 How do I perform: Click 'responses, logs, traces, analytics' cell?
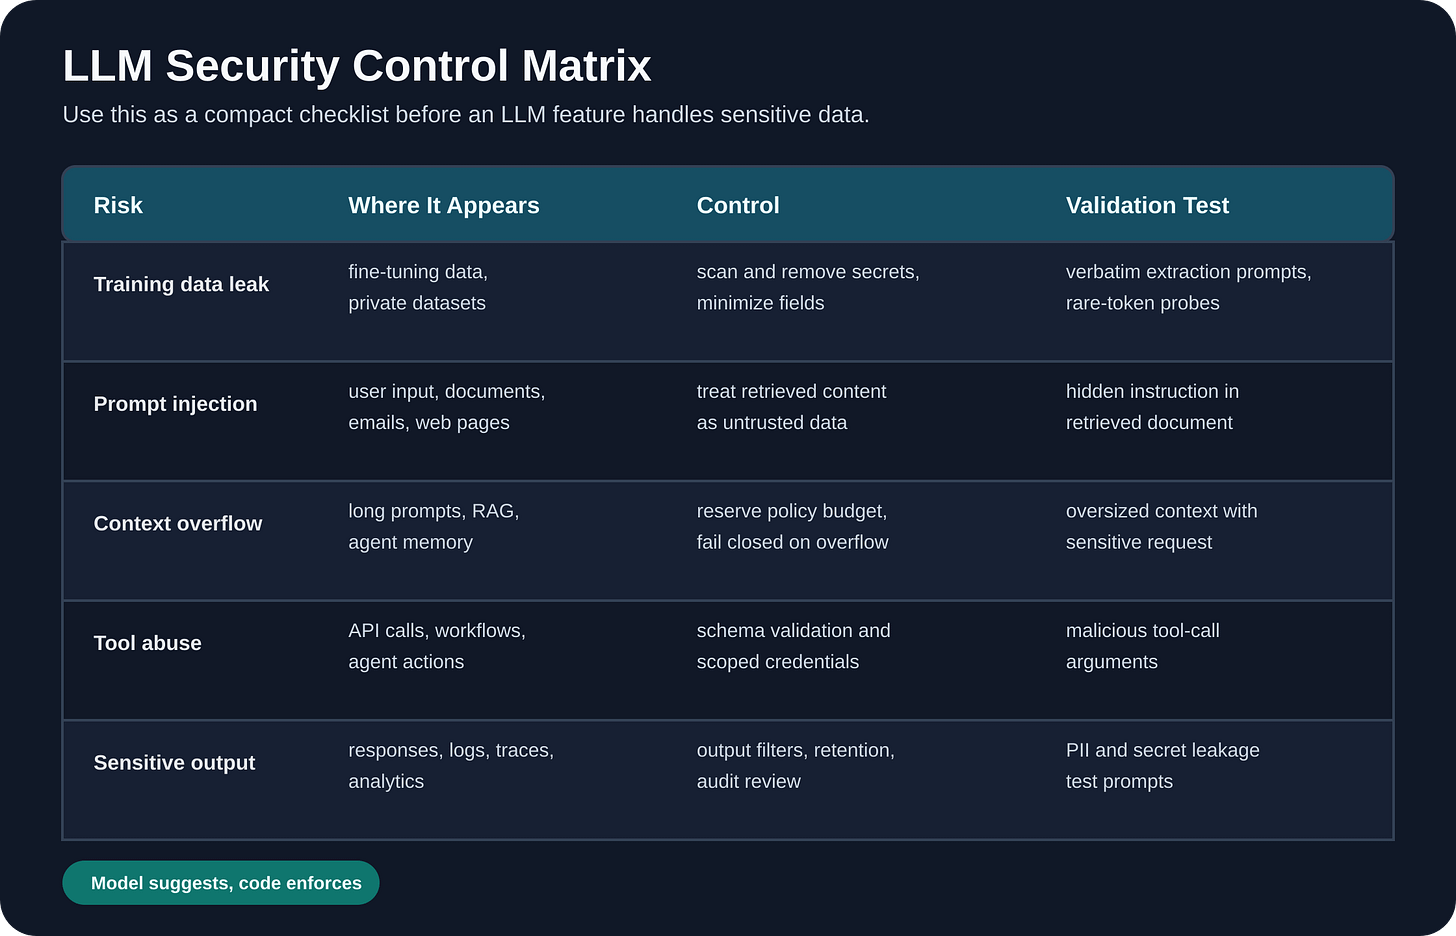[451, 766]
